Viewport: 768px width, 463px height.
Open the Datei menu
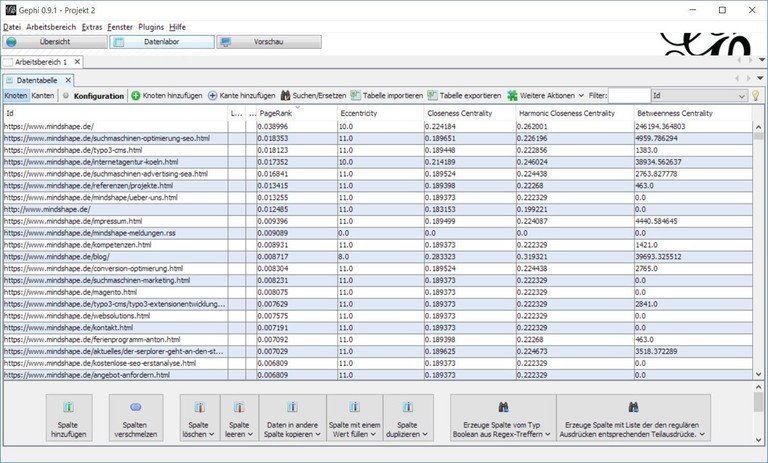12,27
